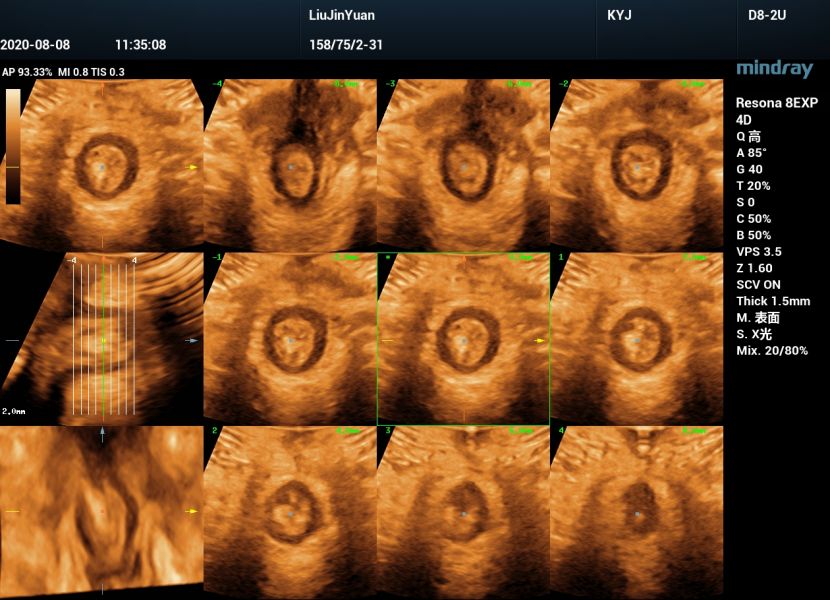Viewport: 830px width, 600px height.
Task: Click the mindray logo
Action: pos(774,69)
